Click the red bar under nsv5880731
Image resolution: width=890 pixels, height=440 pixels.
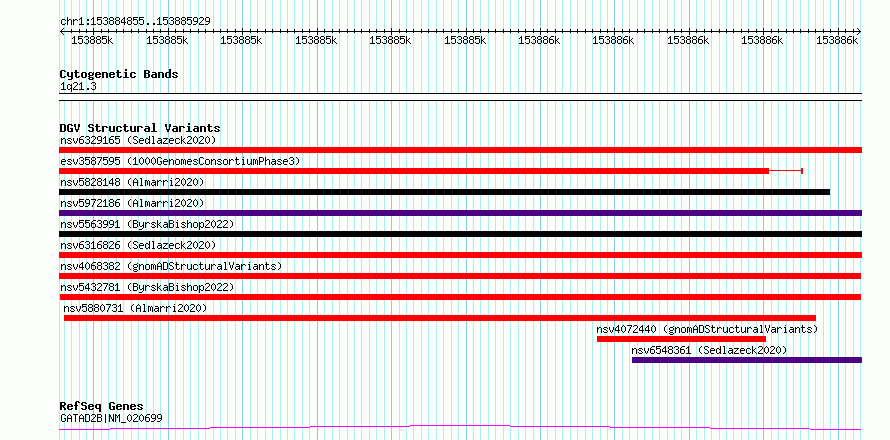point(440,318)
